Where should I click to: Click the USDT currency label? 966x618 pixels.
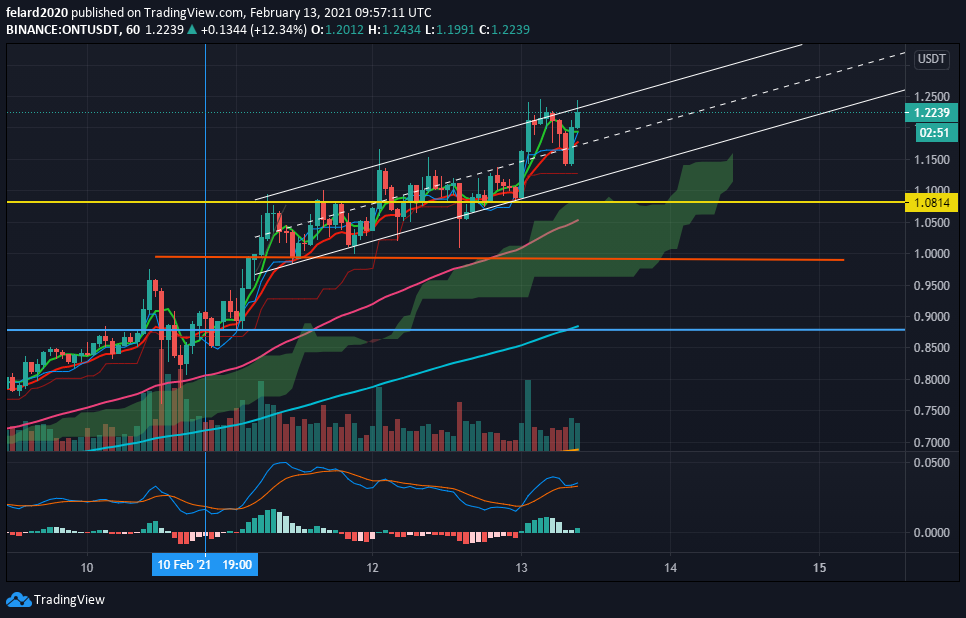click(931, 59)
